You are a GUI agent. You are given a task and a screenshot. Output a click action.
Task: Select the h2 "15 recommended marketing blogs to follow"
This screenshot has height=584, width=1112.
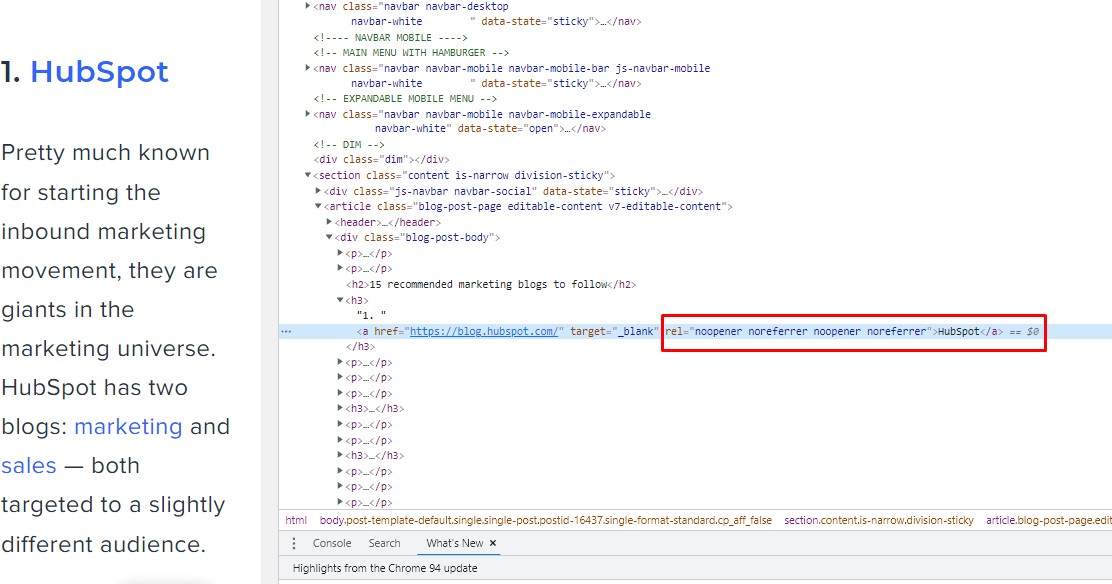[491, 285]
